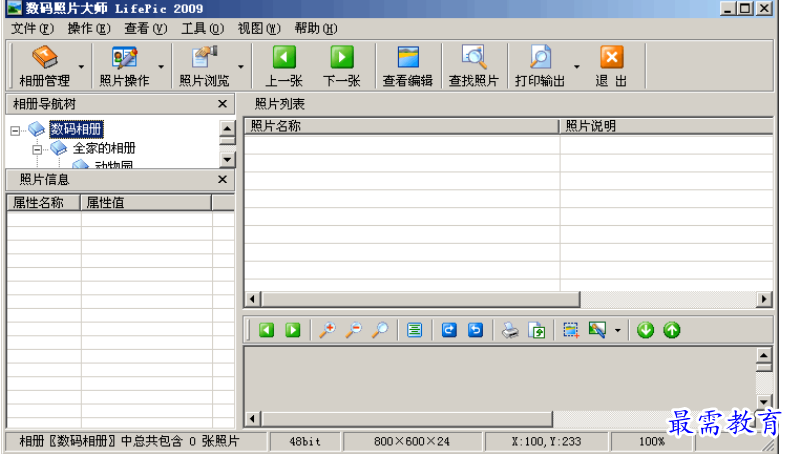790x454 pixels.
Task: Close the 相册导航树 panel
Action: [222, 104]
